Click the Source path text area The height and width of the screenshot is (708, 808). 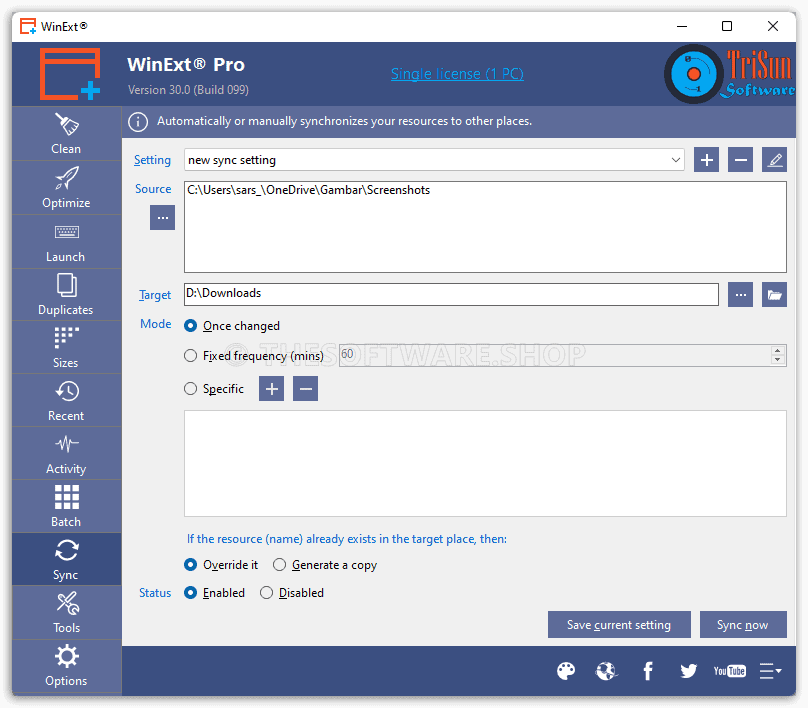(x=485, y=227)
